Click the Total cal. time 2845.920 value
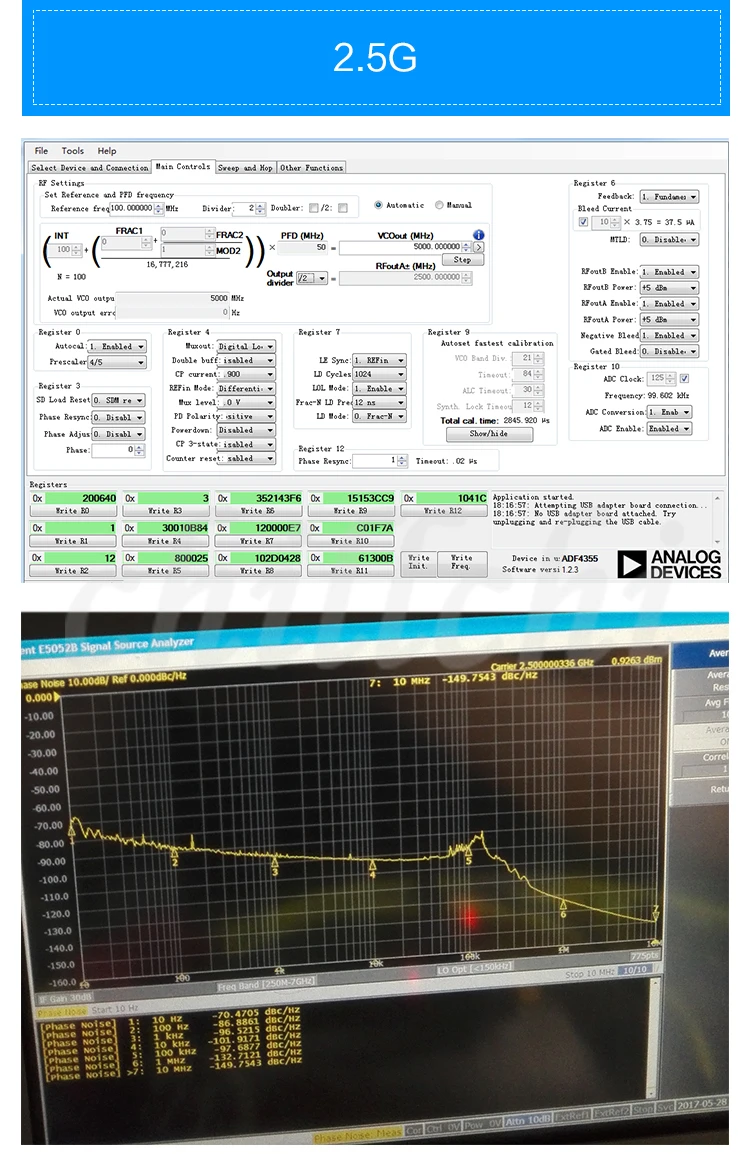Screen dimensions: 750x1176 coord(526,421)
